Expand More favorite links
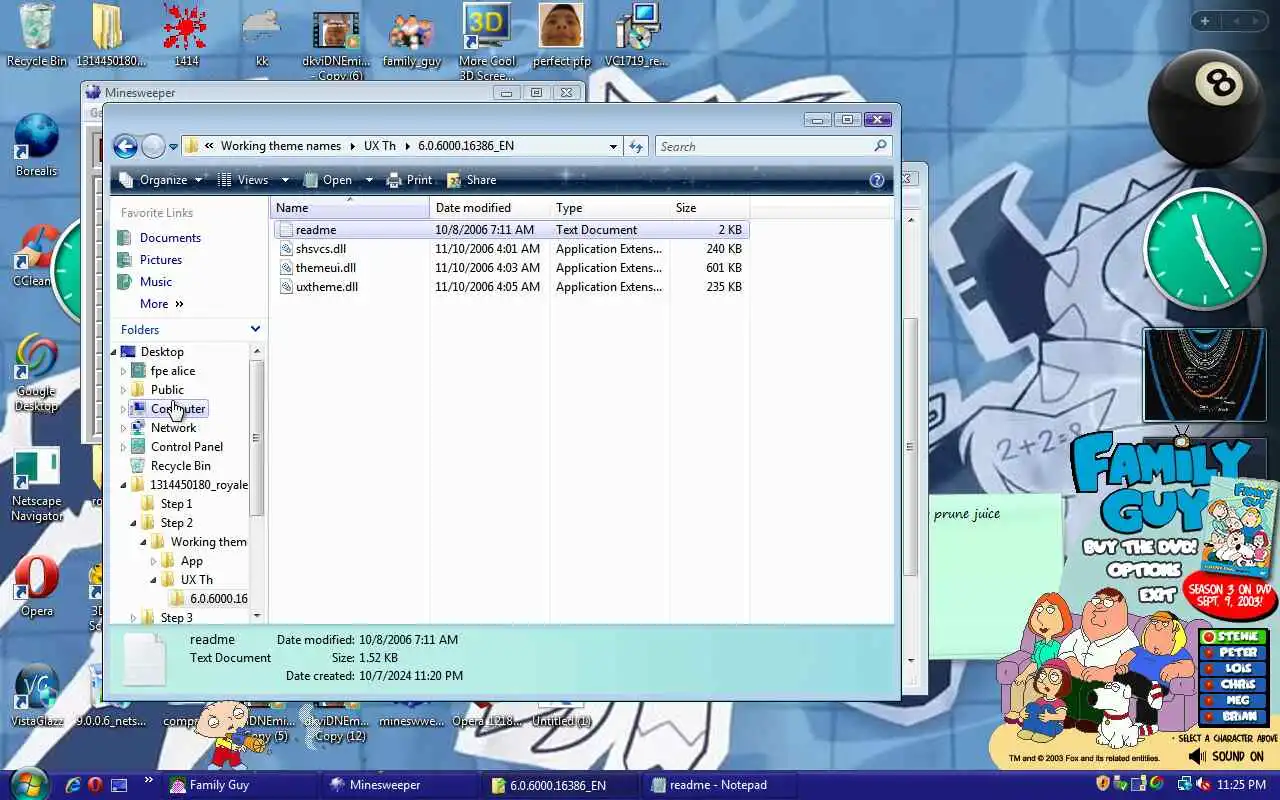 coord(162,304)
